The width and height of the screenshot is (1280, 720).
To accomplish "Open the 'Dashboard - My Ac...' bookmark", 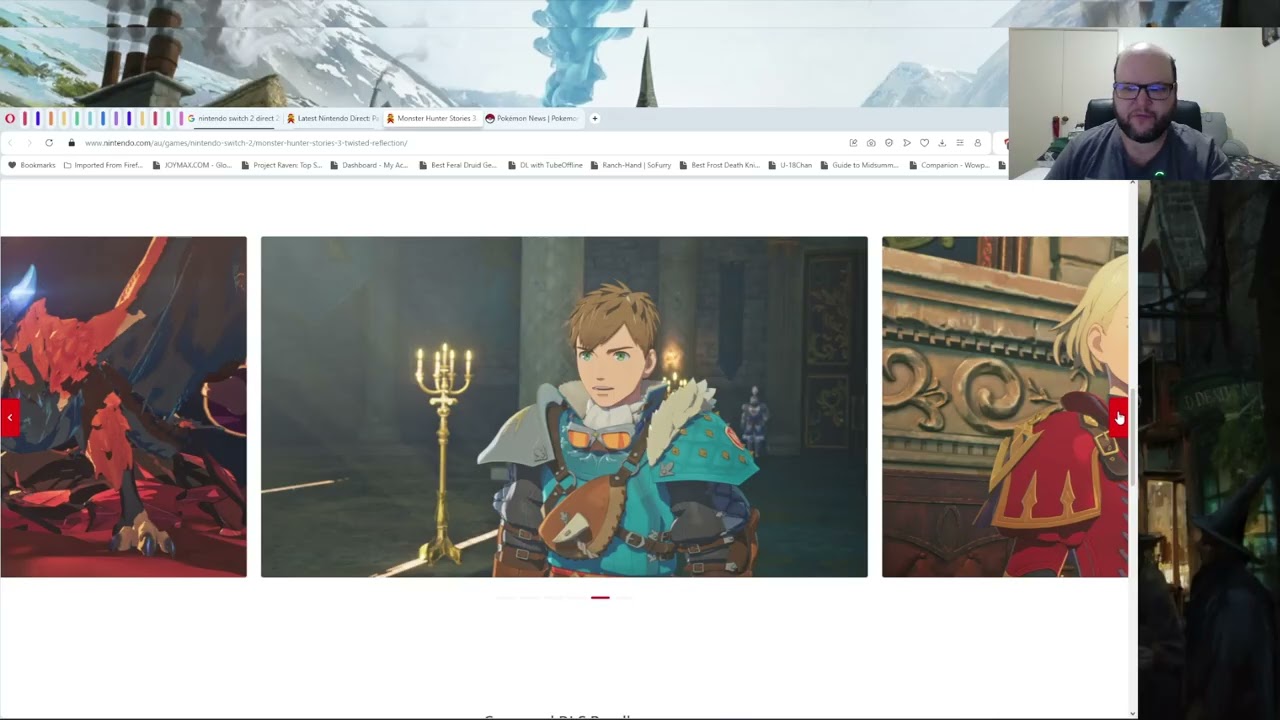I will coord(369,165).
